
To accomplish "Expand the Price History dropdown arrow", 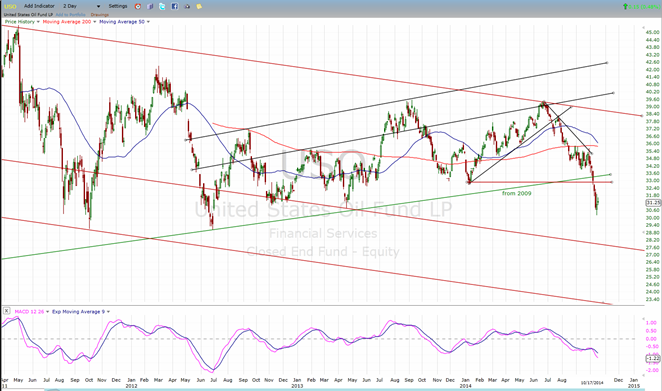I will pyautogui.click(x=38, y=22).
